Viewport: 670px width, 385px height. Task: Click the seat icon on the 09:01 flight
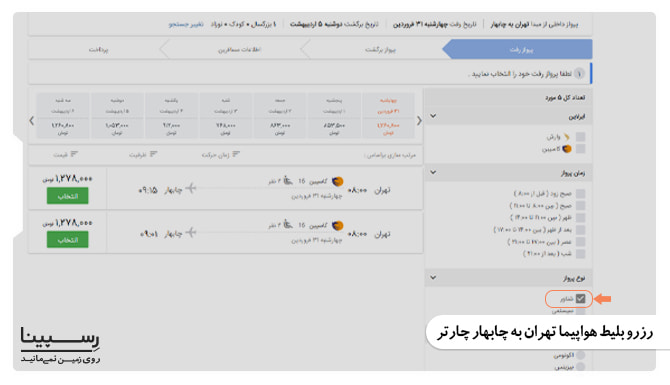(288, 225)
